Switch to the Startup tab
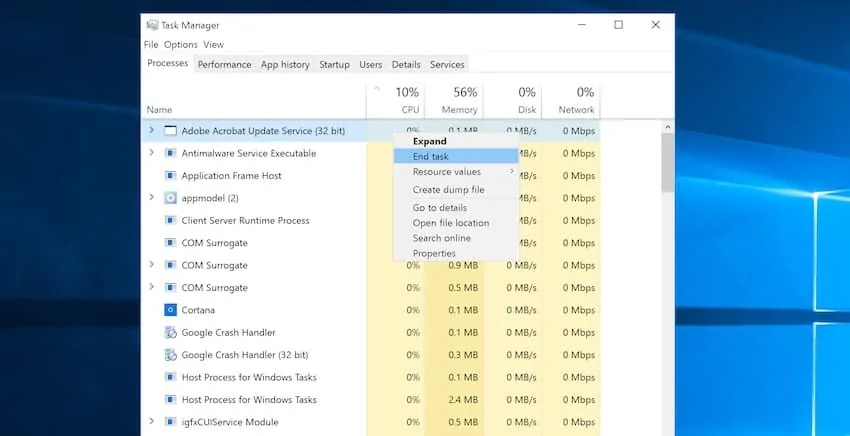This screenshot has width=850, height=436. pos(334,65)
